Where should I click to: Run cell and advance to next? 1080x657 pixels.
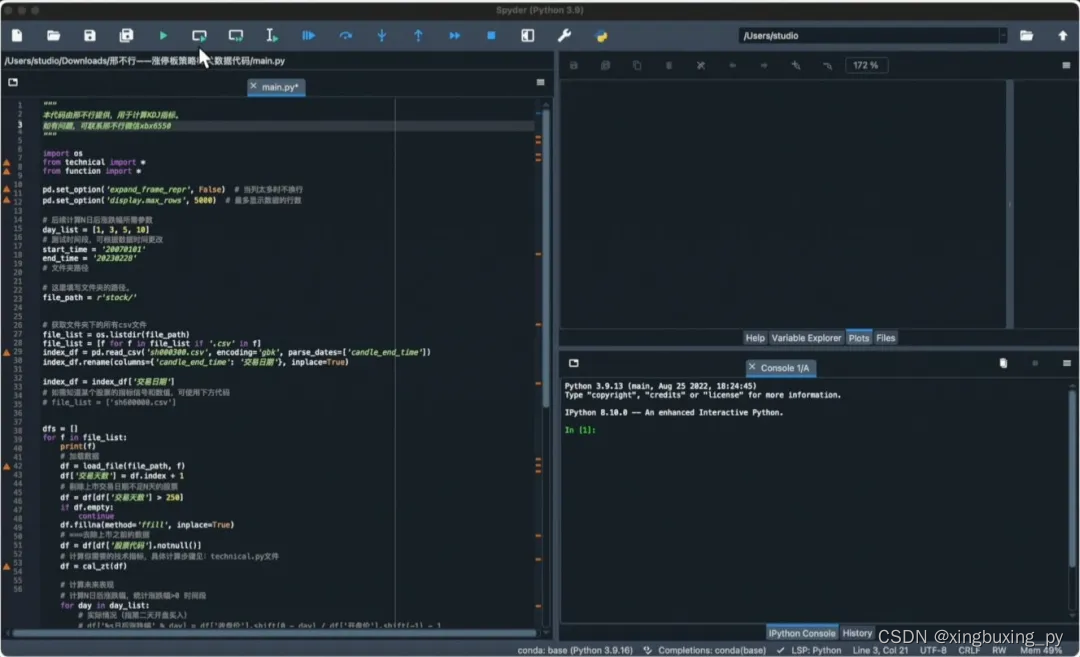(x=236, y=36)
